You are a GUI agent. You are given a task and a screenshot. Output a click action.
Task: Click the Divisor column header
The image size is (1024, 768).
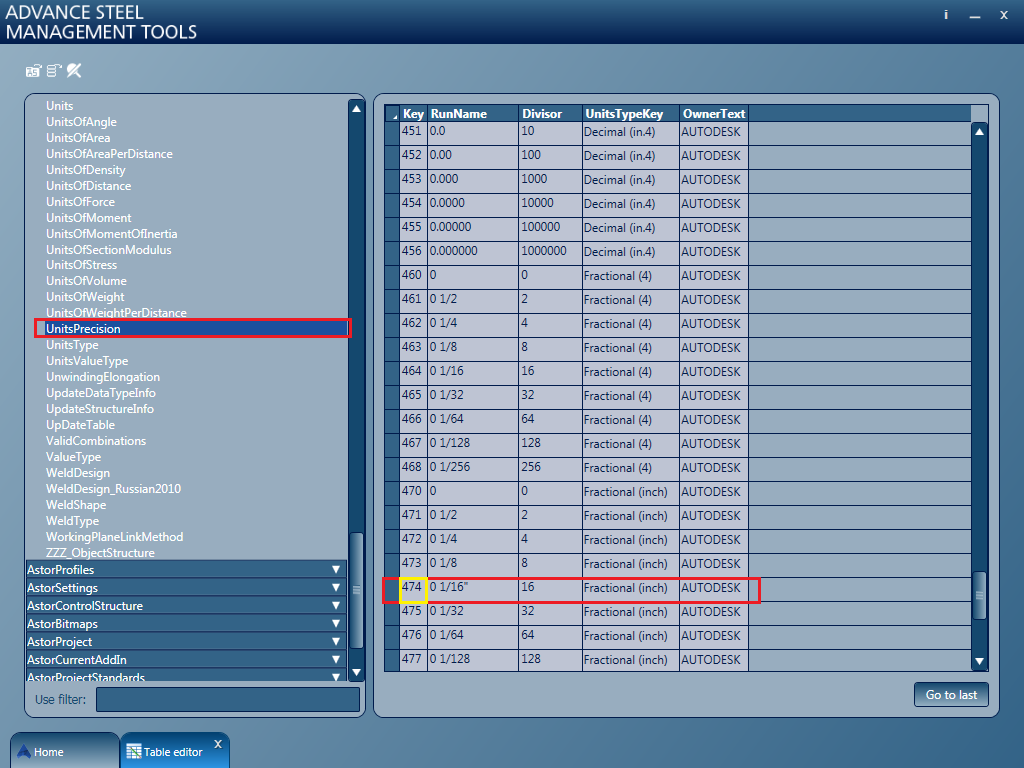(x=551, y=114)
